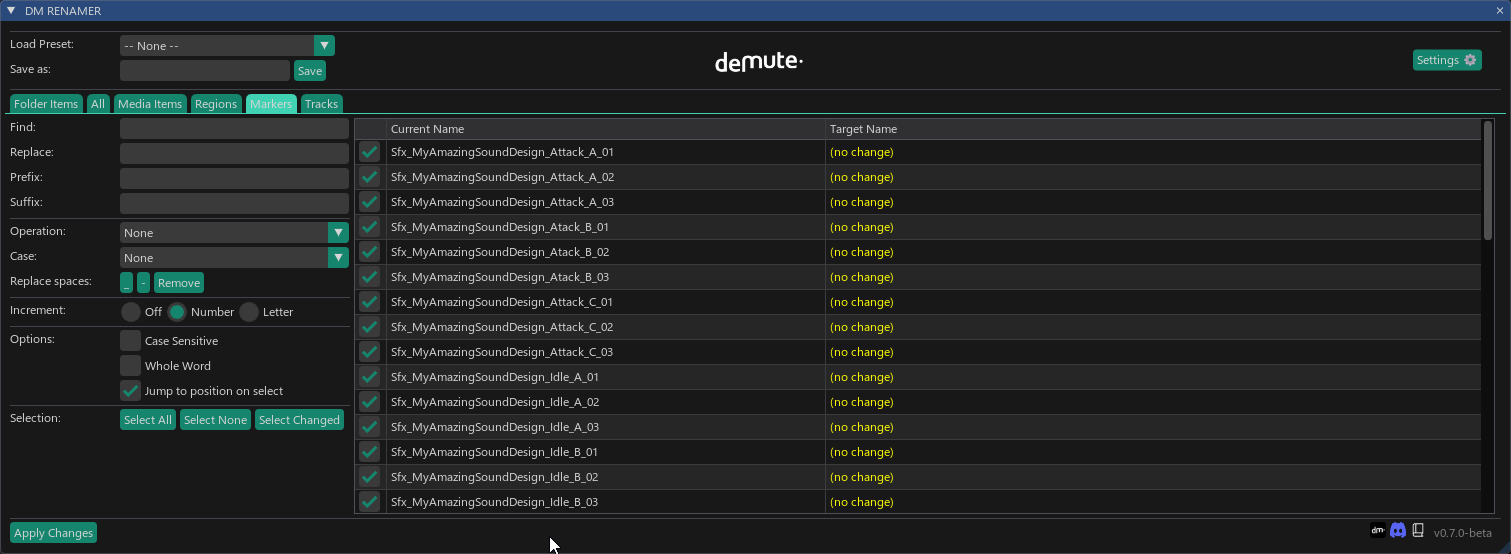
Task: Select Sfx_MyAmazingSoundDesign_Attack_C_01 name
Action: pyautogui.click(x=502, y=302)
